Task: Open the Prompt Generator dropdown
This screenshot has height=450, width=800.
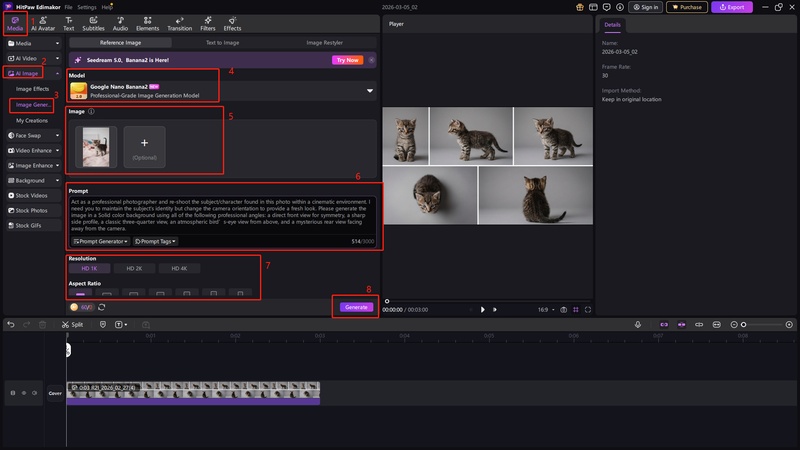Action: 101,241
